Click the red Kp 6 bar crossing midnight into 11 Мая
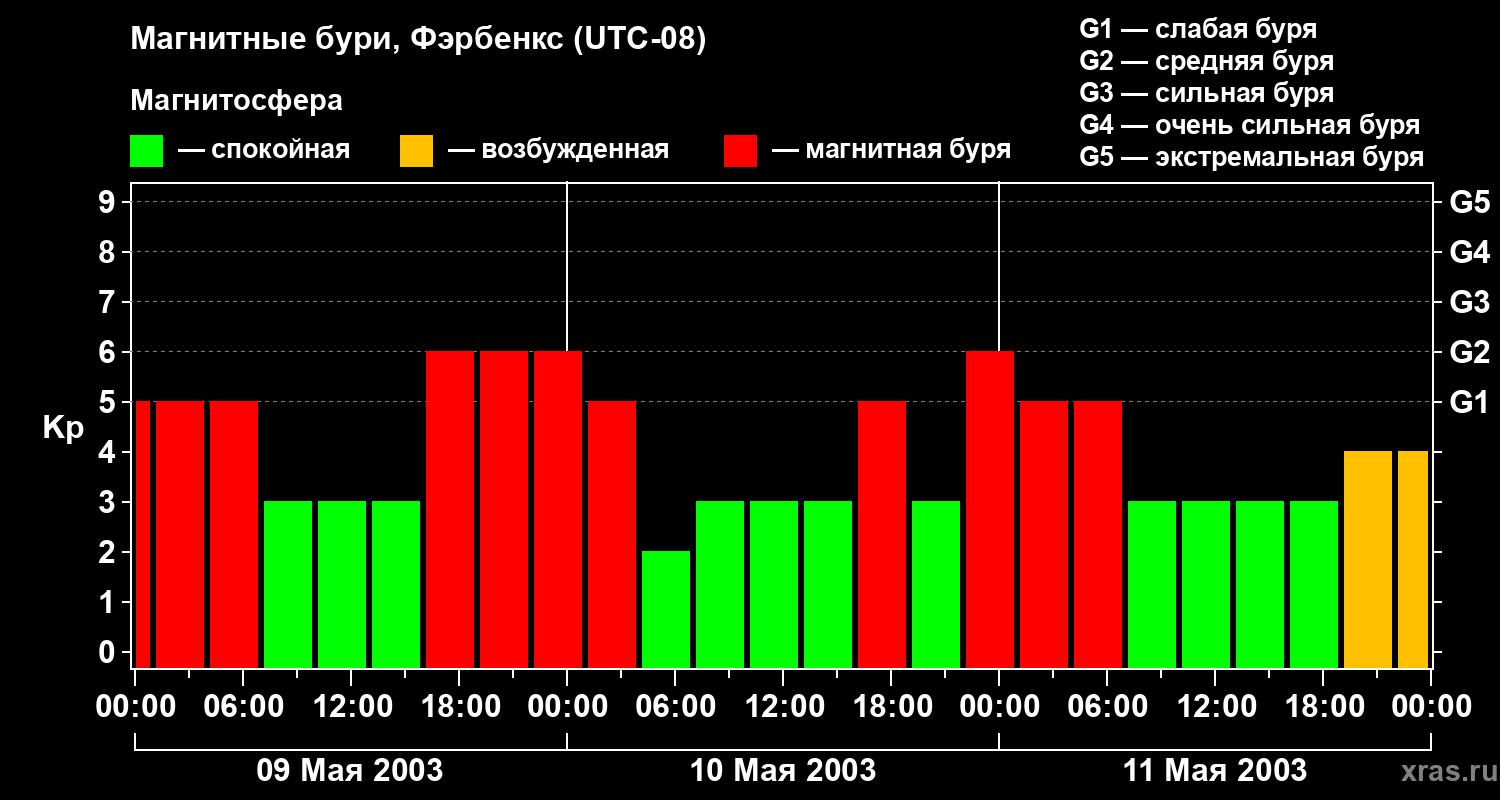This screenshot has height=800, width=1500. (990, 509)
